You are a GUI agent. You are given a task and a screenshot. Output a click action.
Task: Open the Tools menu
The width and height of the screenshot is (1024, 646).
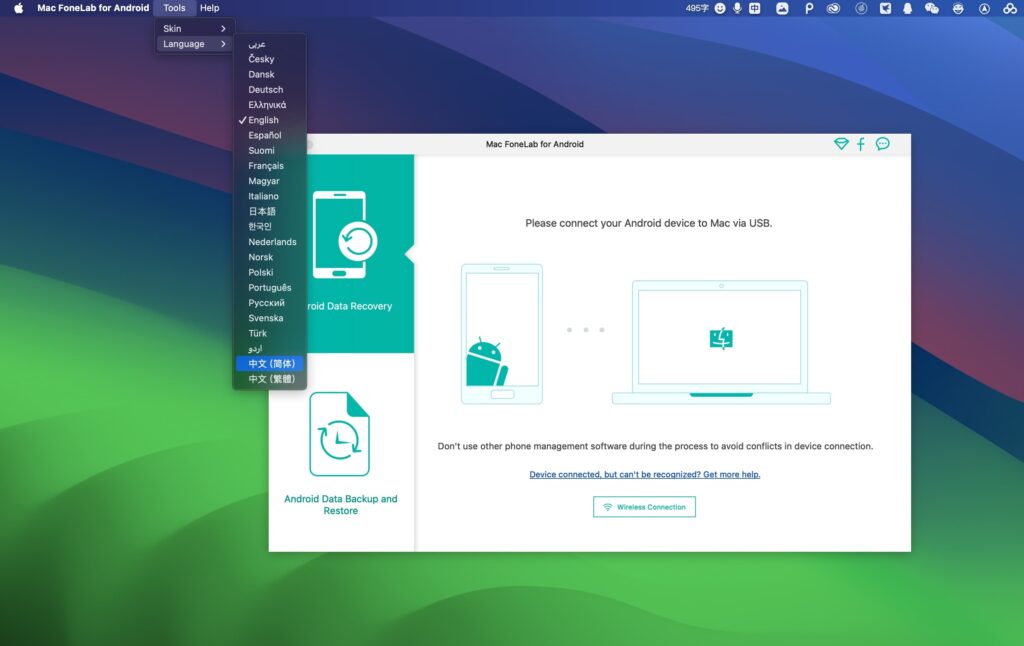click(175, 8)
